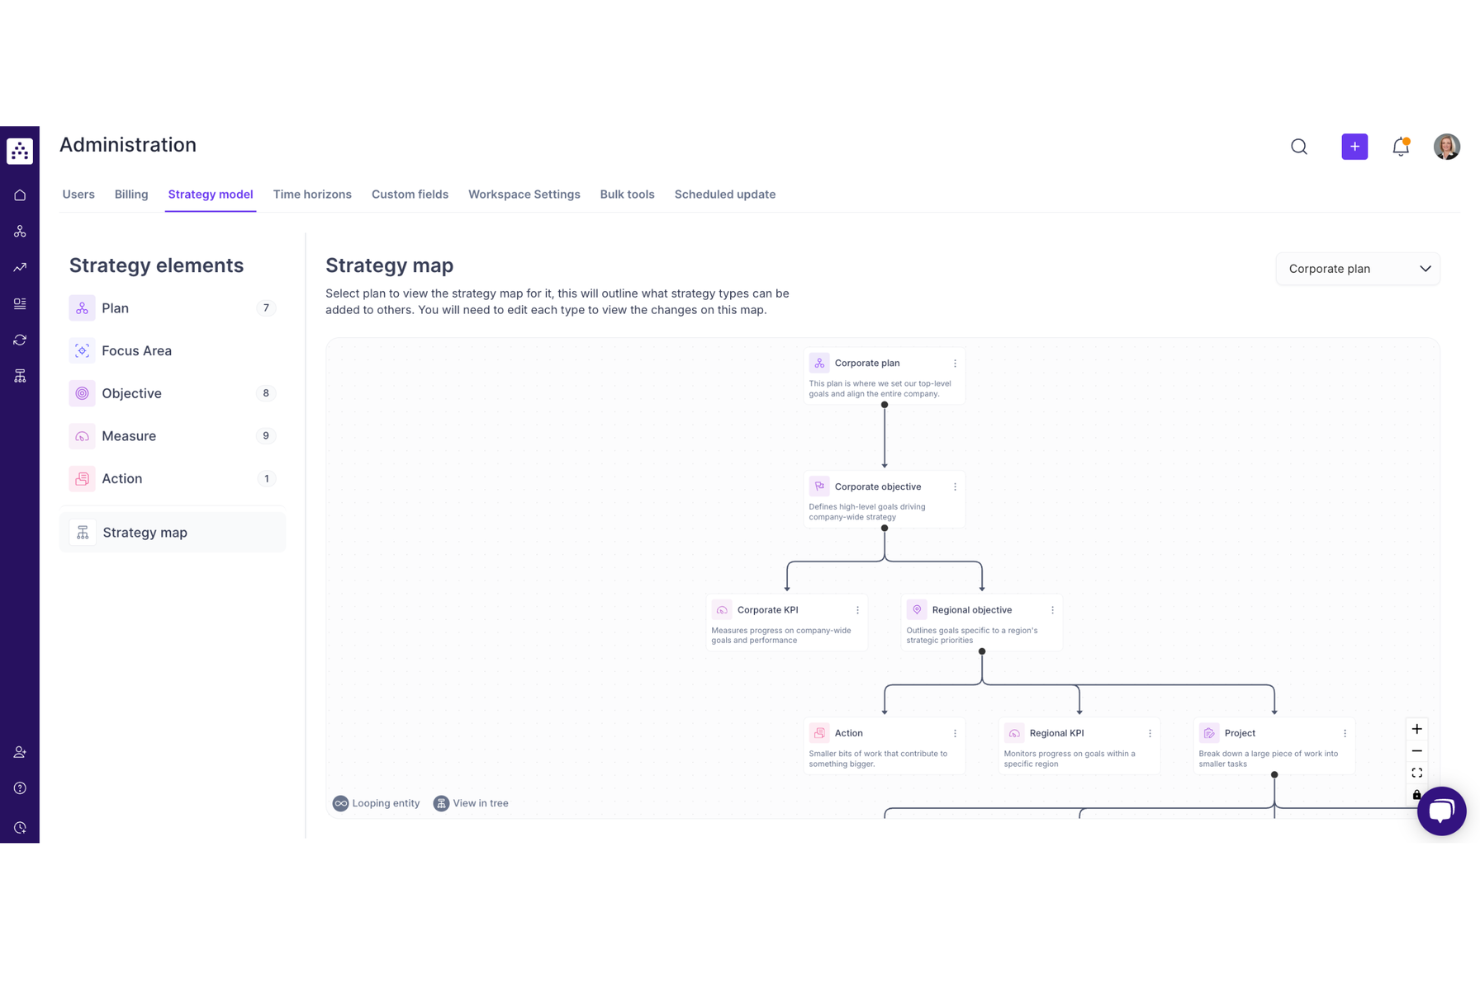
Task: Open the search magnifying glass
Action: pyautogui.click(x=1298, y=146)
